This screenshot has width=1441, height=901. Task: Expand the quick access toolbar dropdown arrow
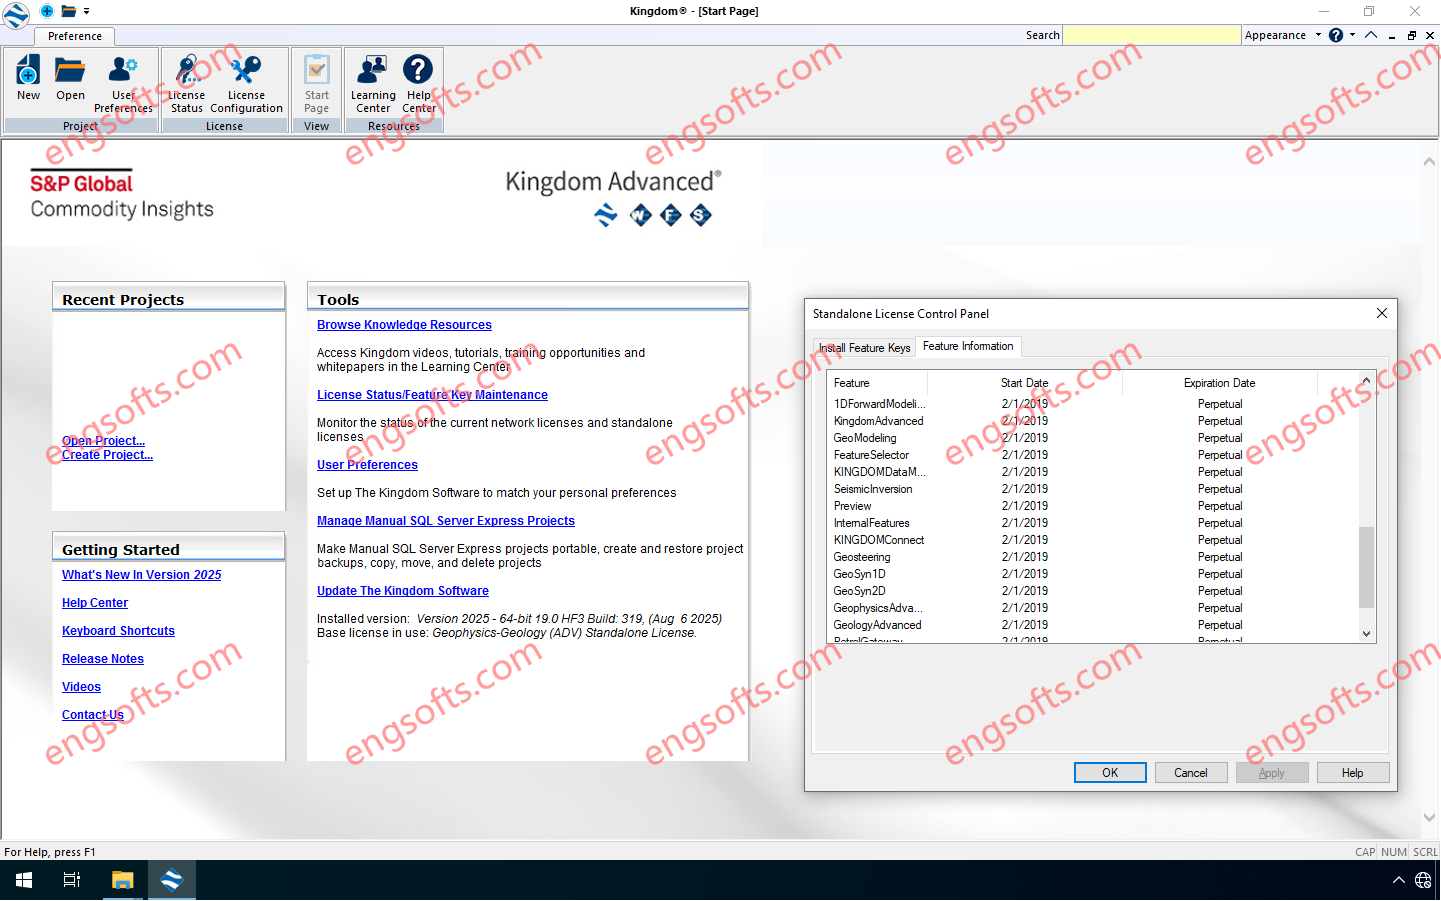87,11
